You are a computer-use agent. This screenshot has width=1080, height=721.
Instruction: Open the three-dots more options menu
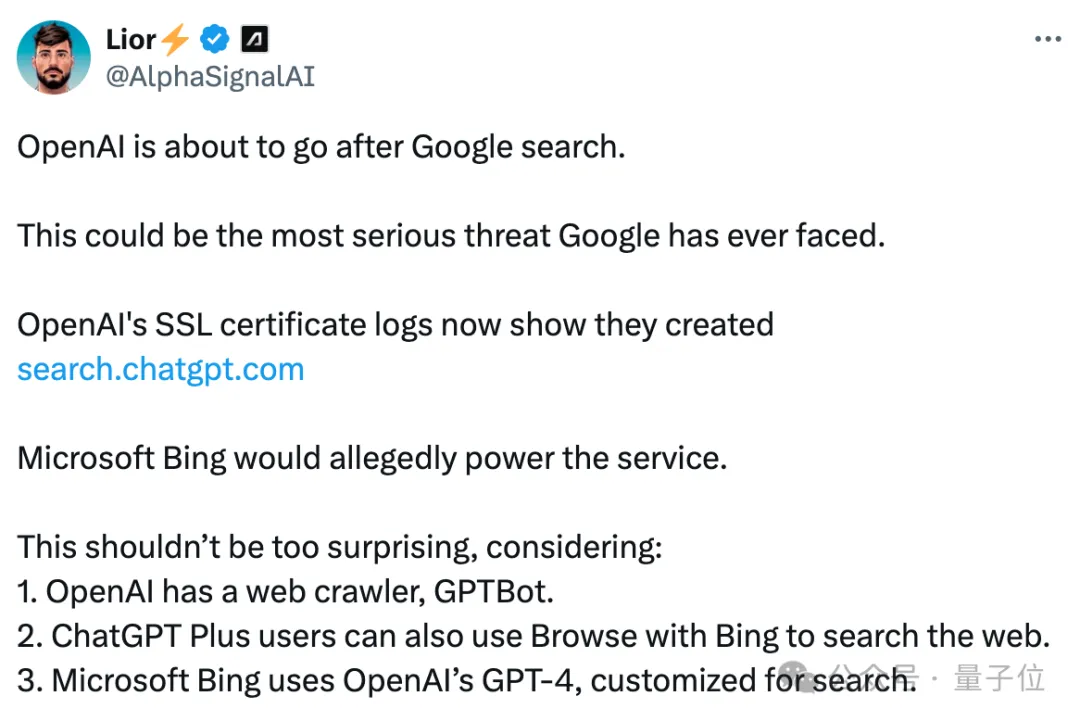click(x=1048, y=39)
